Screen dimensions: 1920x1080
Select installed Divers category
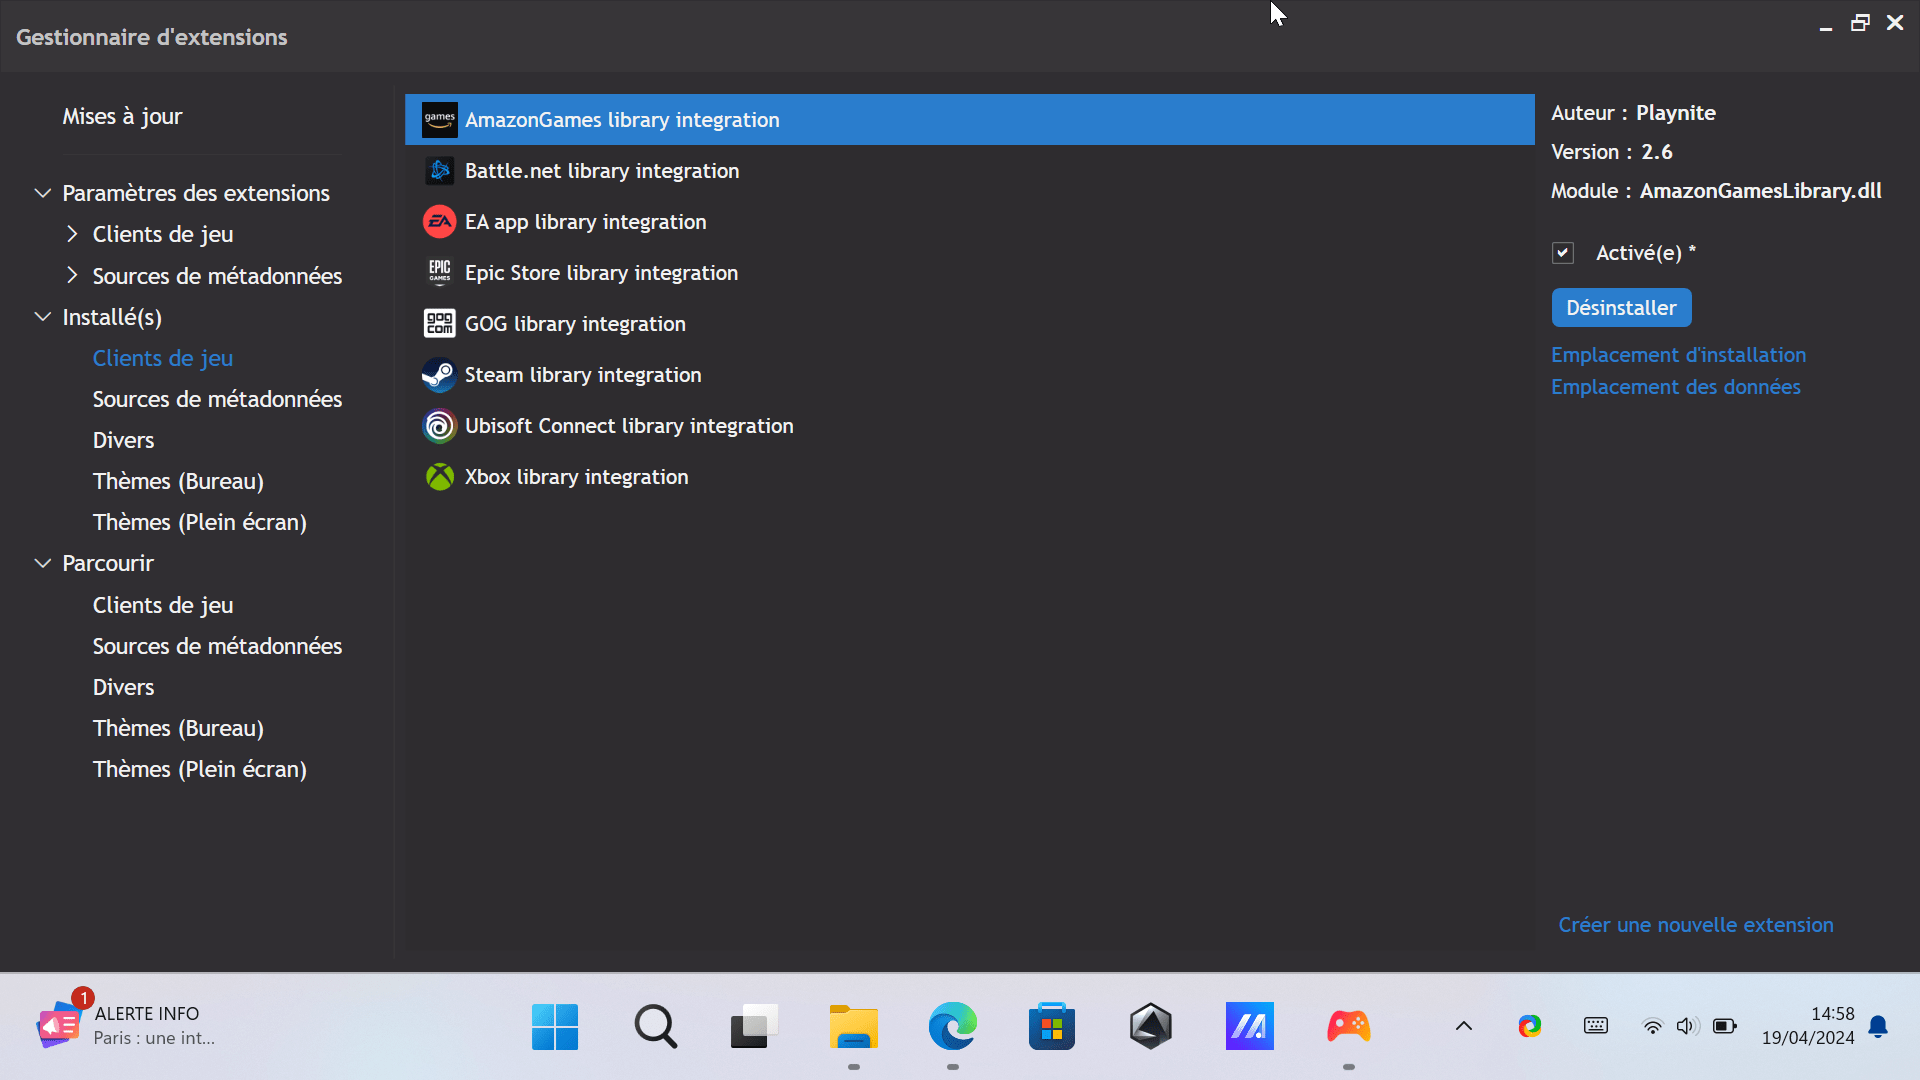pos(123,440)
